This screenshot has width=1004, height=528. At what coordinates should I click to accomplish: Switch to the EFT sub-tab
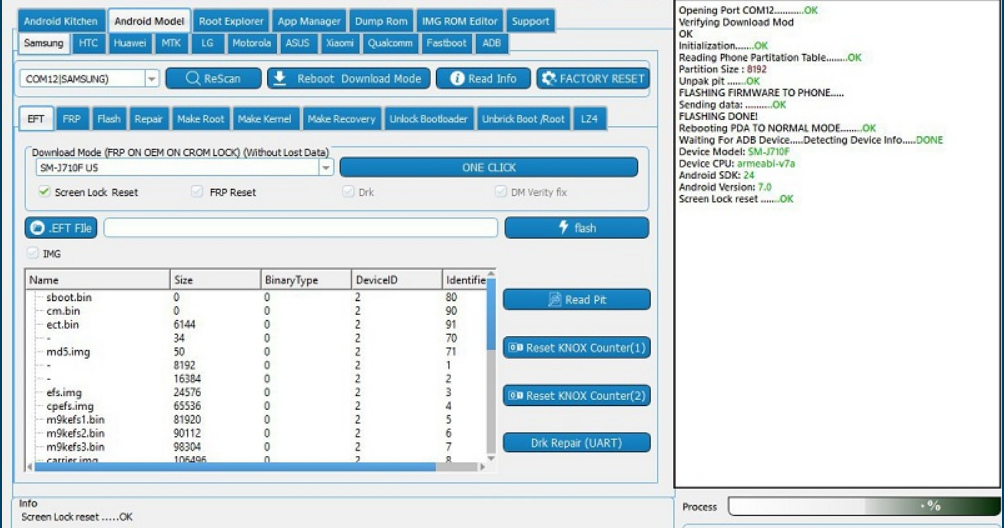click(36, 118)
